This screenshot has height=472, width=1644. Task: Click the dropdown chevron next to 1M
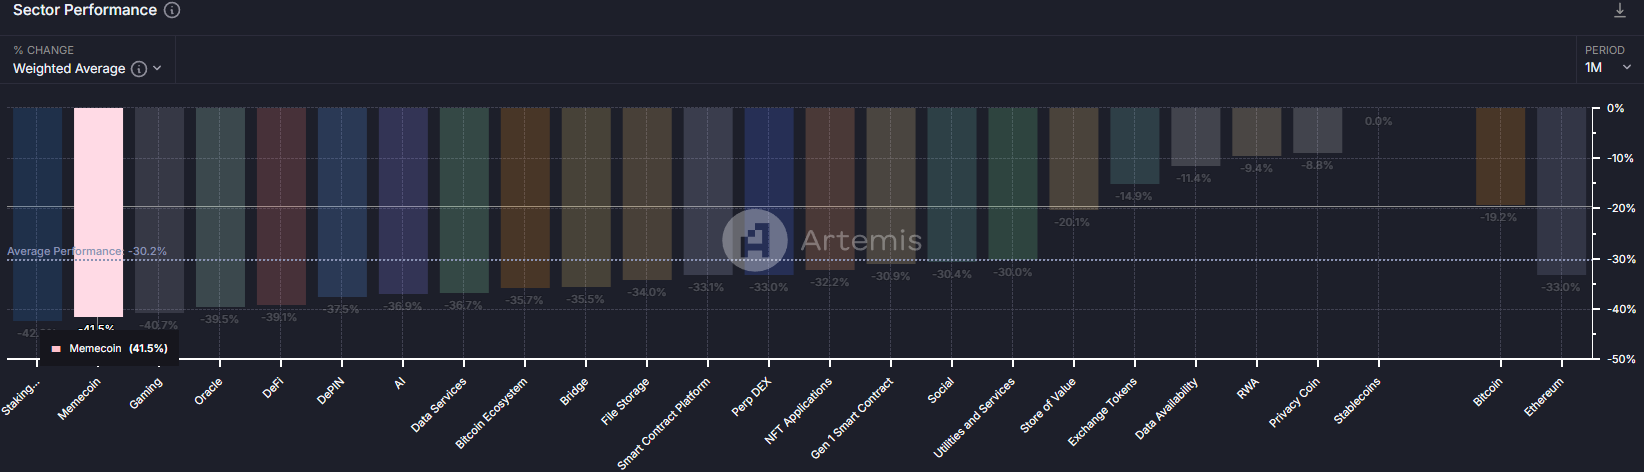click(x=1627, y=68)
